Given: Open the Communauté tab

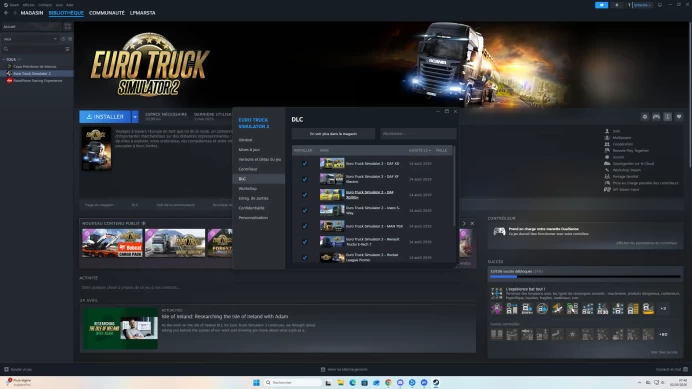Looking at the screenshot, I should point(107,13).
